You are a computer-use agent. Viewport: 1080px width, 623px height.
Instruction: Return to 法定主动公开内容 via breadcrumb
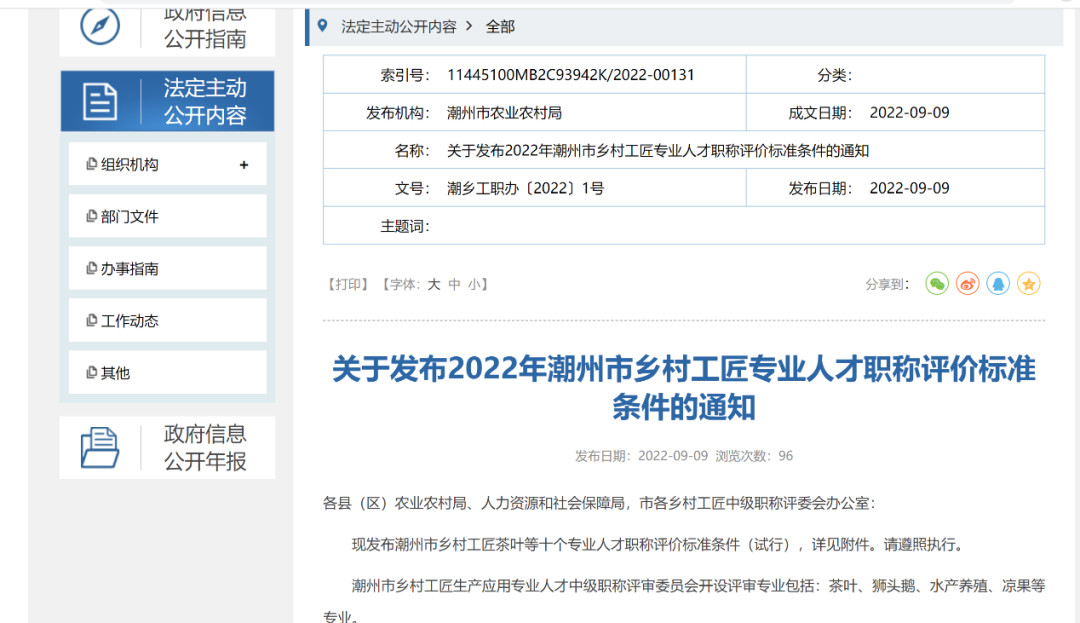click(399, 27)
